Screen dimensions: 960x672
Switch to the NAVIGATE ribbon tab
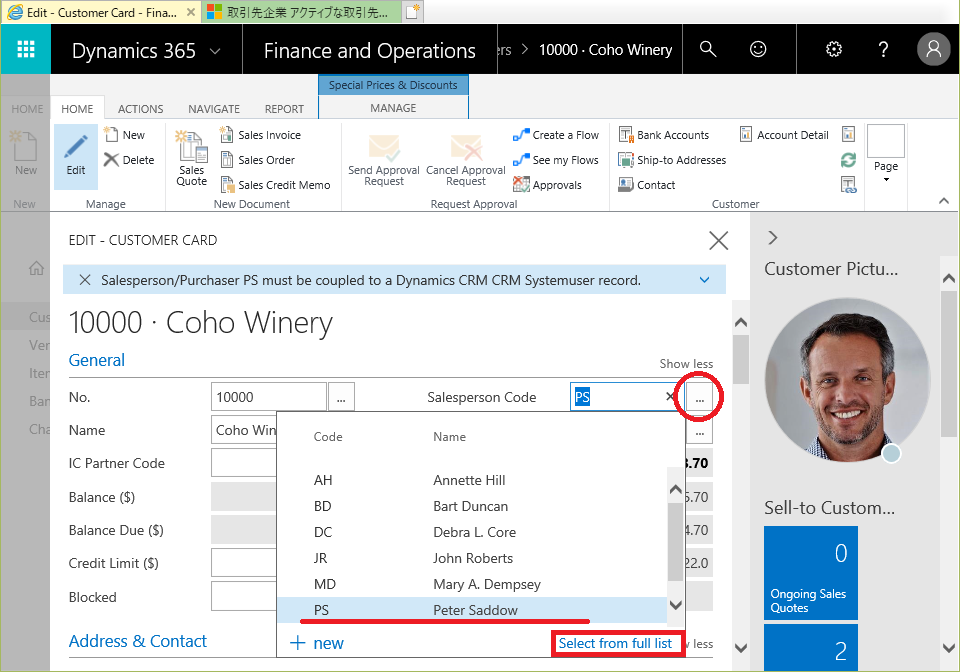click(214, 109)
